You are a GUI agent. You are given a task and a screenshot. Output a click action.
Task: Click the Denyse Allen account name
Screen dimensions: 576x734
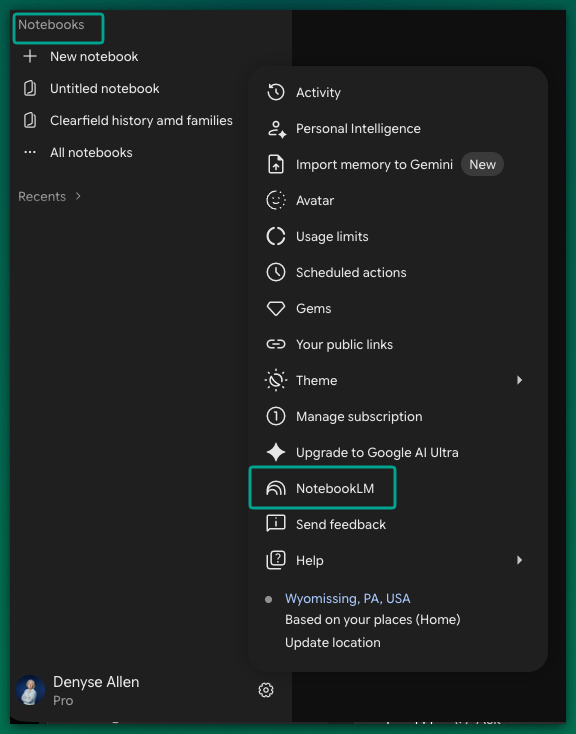point(96,682)
